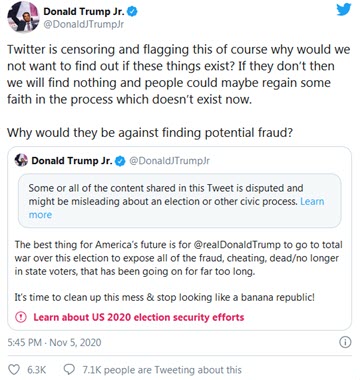Open @DonaldJTrumpJr handle under main name
Image resolution: width=360 pixels, height=380 pixels.
pos(84,25)
